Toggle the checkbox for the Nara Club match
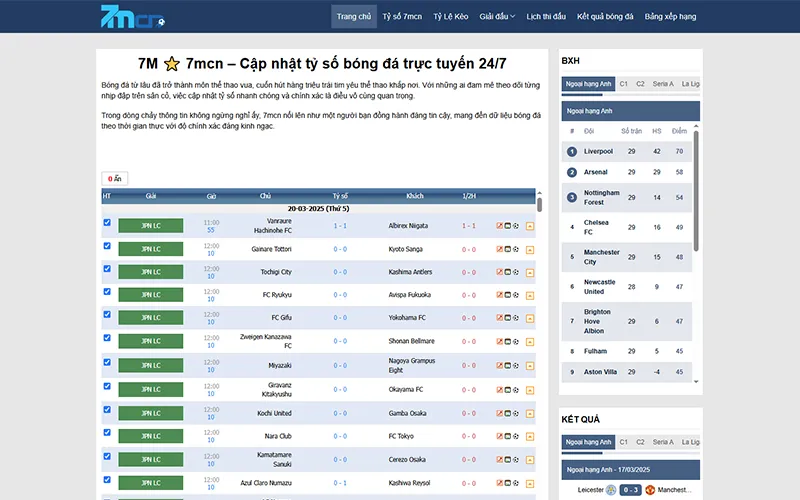 [x=107, y=432]
